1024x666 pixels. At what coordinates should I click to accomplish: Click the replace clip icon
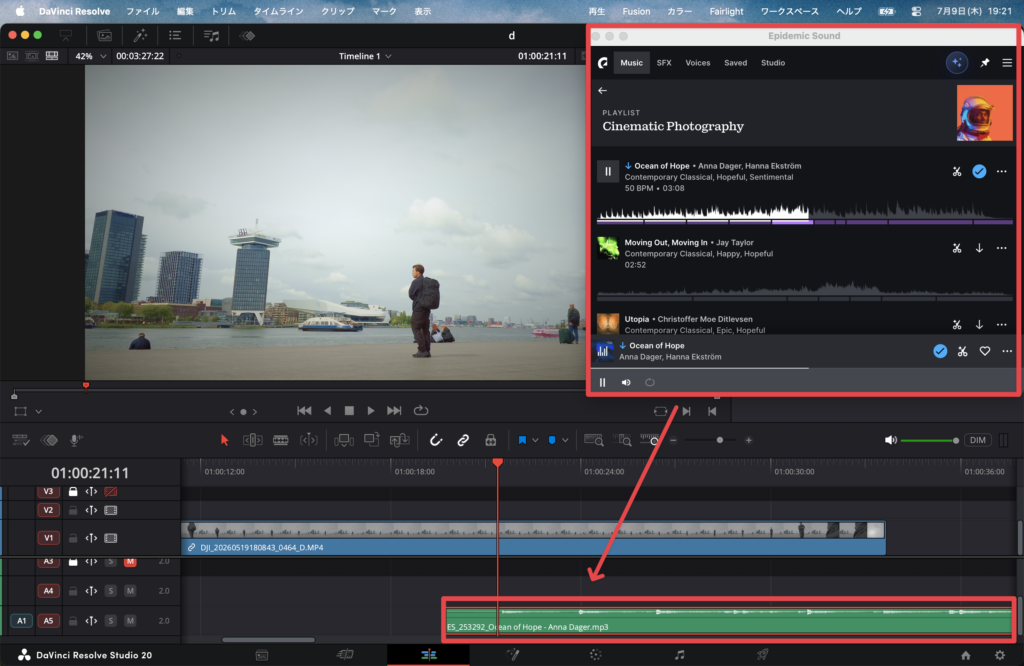pyautogui.click(x=399, y=440)
